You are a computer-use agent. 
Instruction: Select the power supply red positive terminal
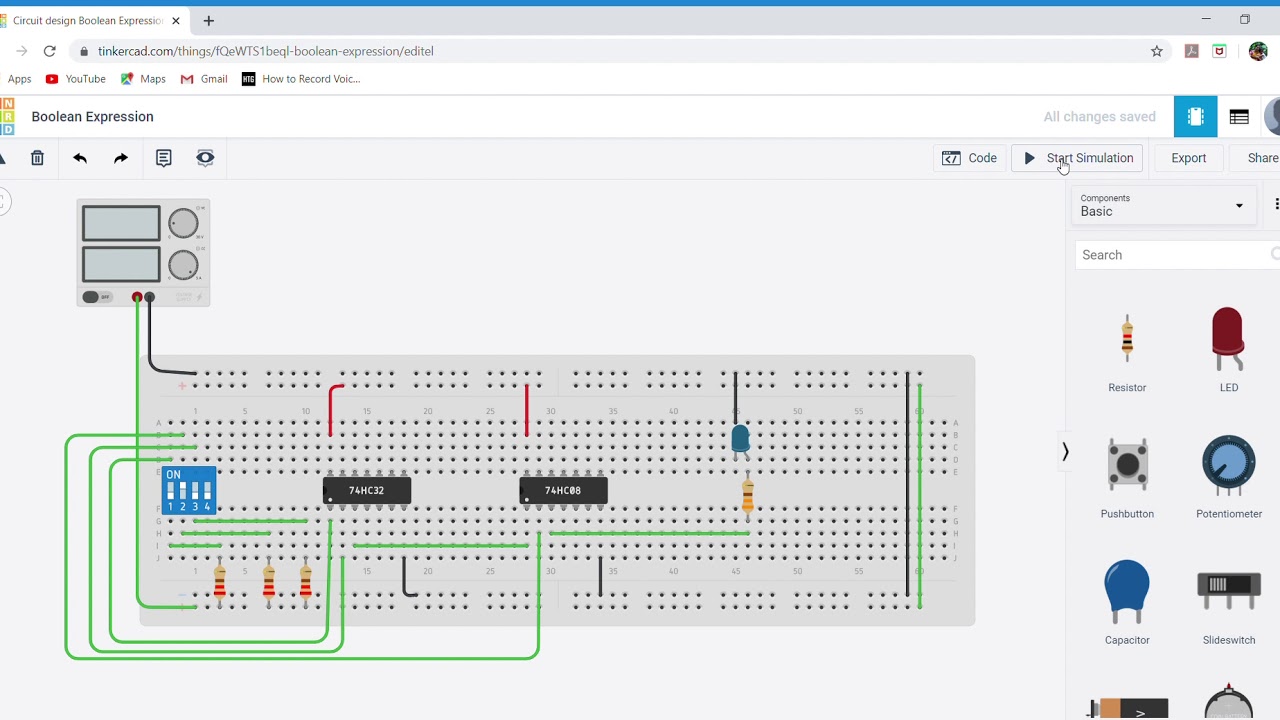click(x=137, y=297)
